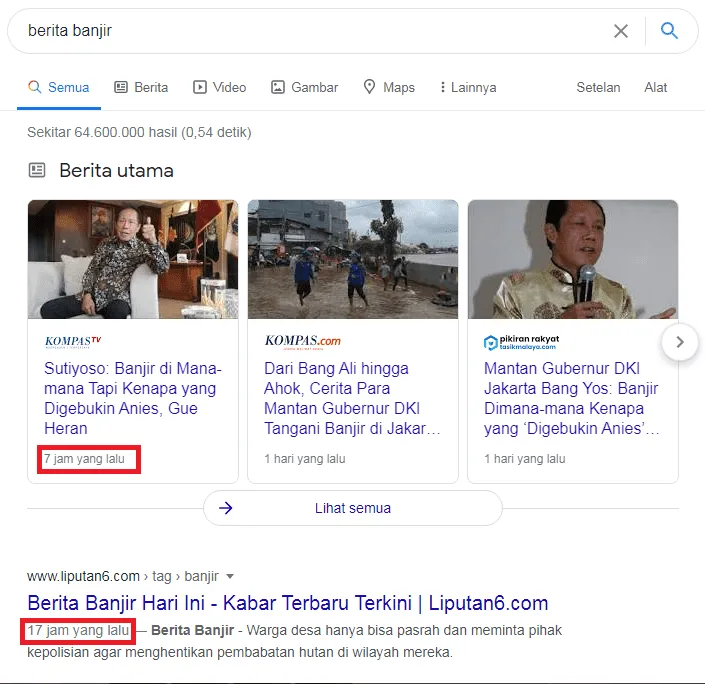Click 'Sekitar 64.600.000 hasil' stats text

coord(139,132)
